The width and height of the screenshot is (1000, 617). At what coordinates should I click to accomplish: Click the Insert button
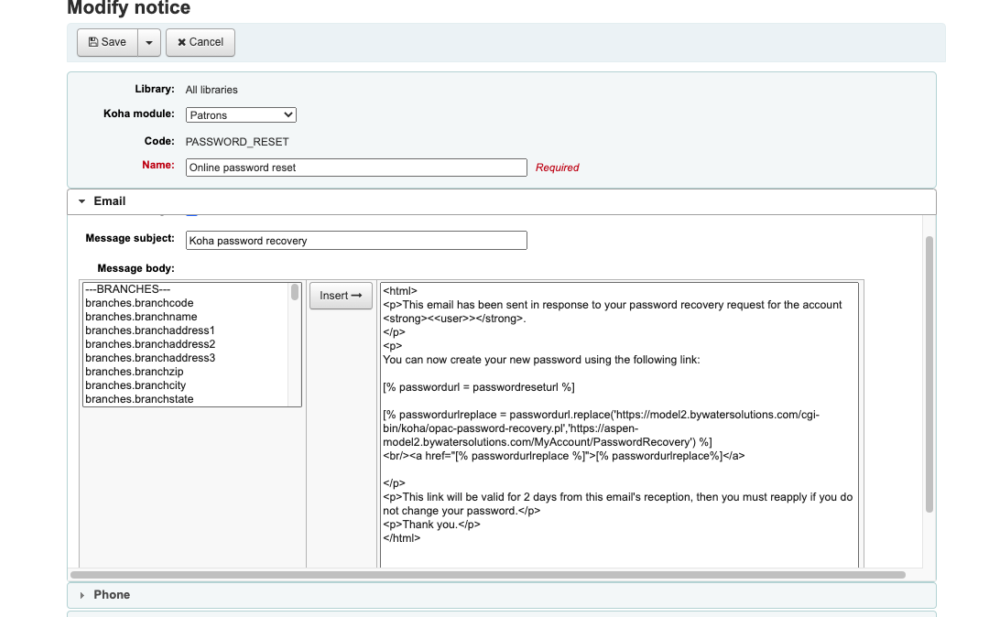coord(341,296)
